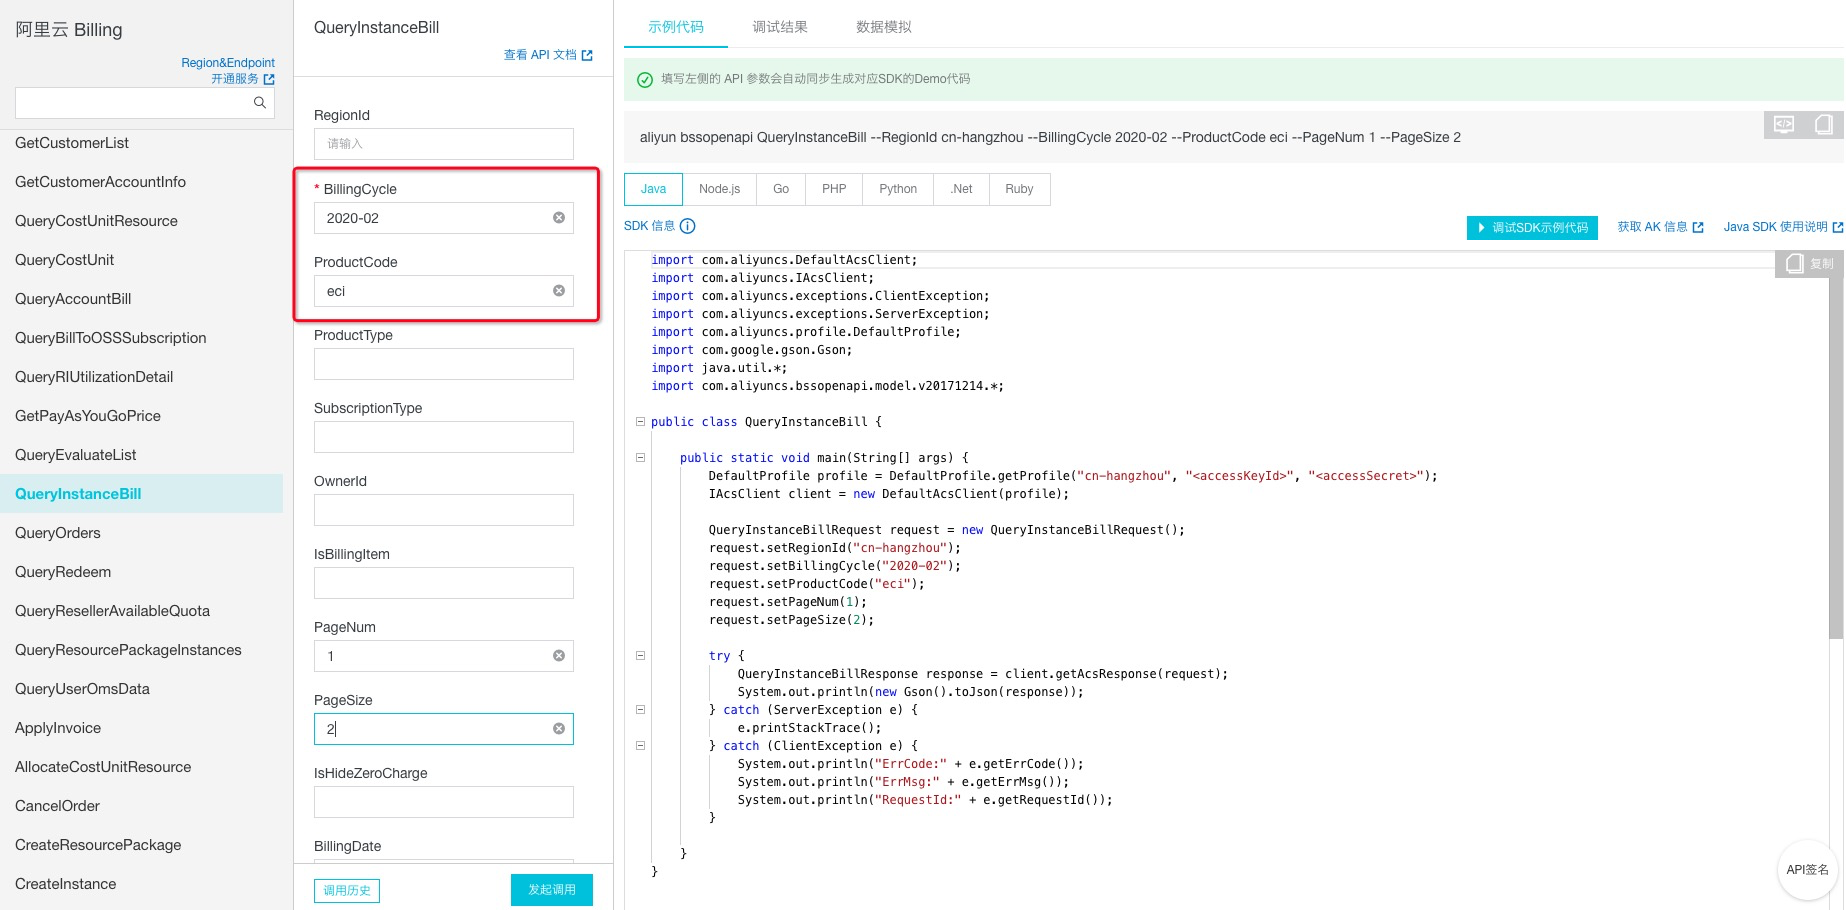Focus the IsBillingItem input field
Screen dimensions: 1846x910
point(444,583)
